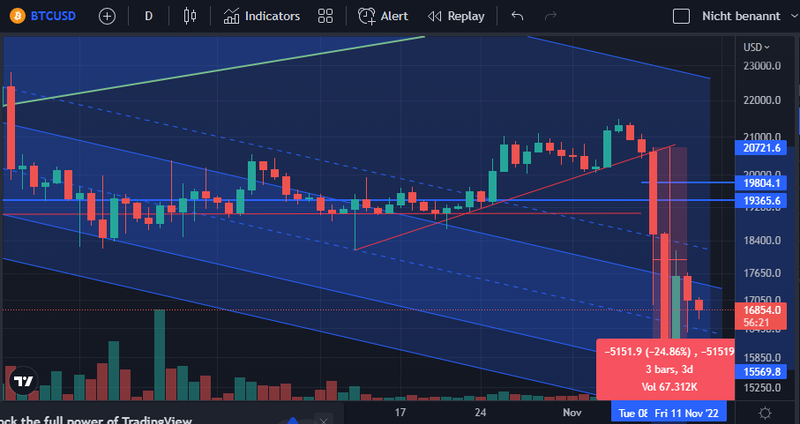Undo the last chart action
This screenshot has height=424, width=800.
click(517, 16)
